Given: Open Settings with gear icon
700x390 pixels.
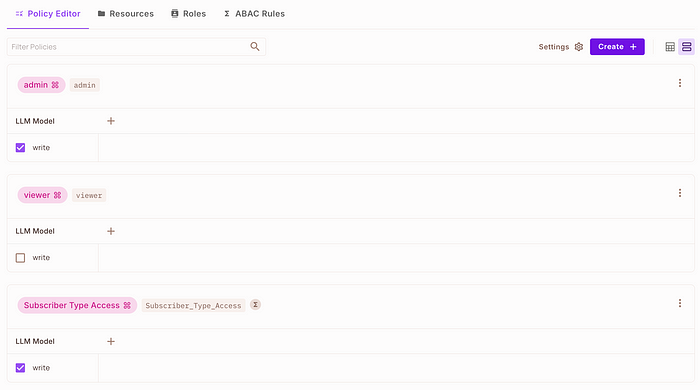Looking at the screenshot, I should (x=561, y=47).
